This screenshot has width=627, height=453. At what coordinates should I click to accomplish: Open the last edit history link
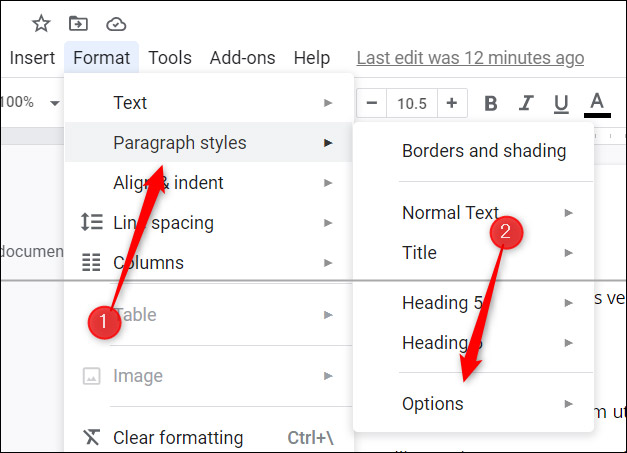click(470, 59)
